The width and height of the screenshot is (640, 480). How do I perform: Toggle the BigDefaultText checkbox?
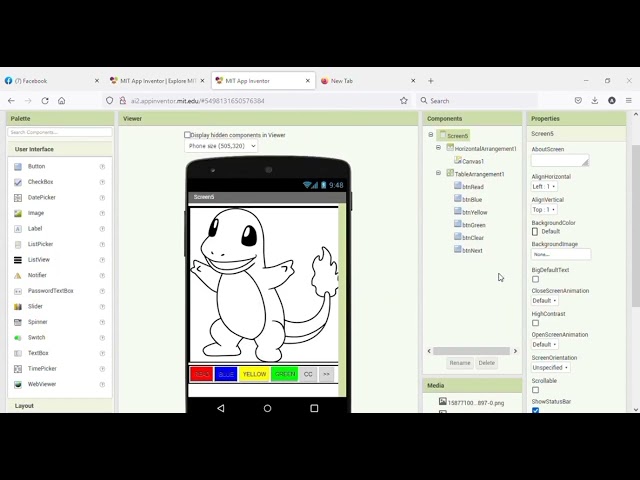(x=536, y=279)
